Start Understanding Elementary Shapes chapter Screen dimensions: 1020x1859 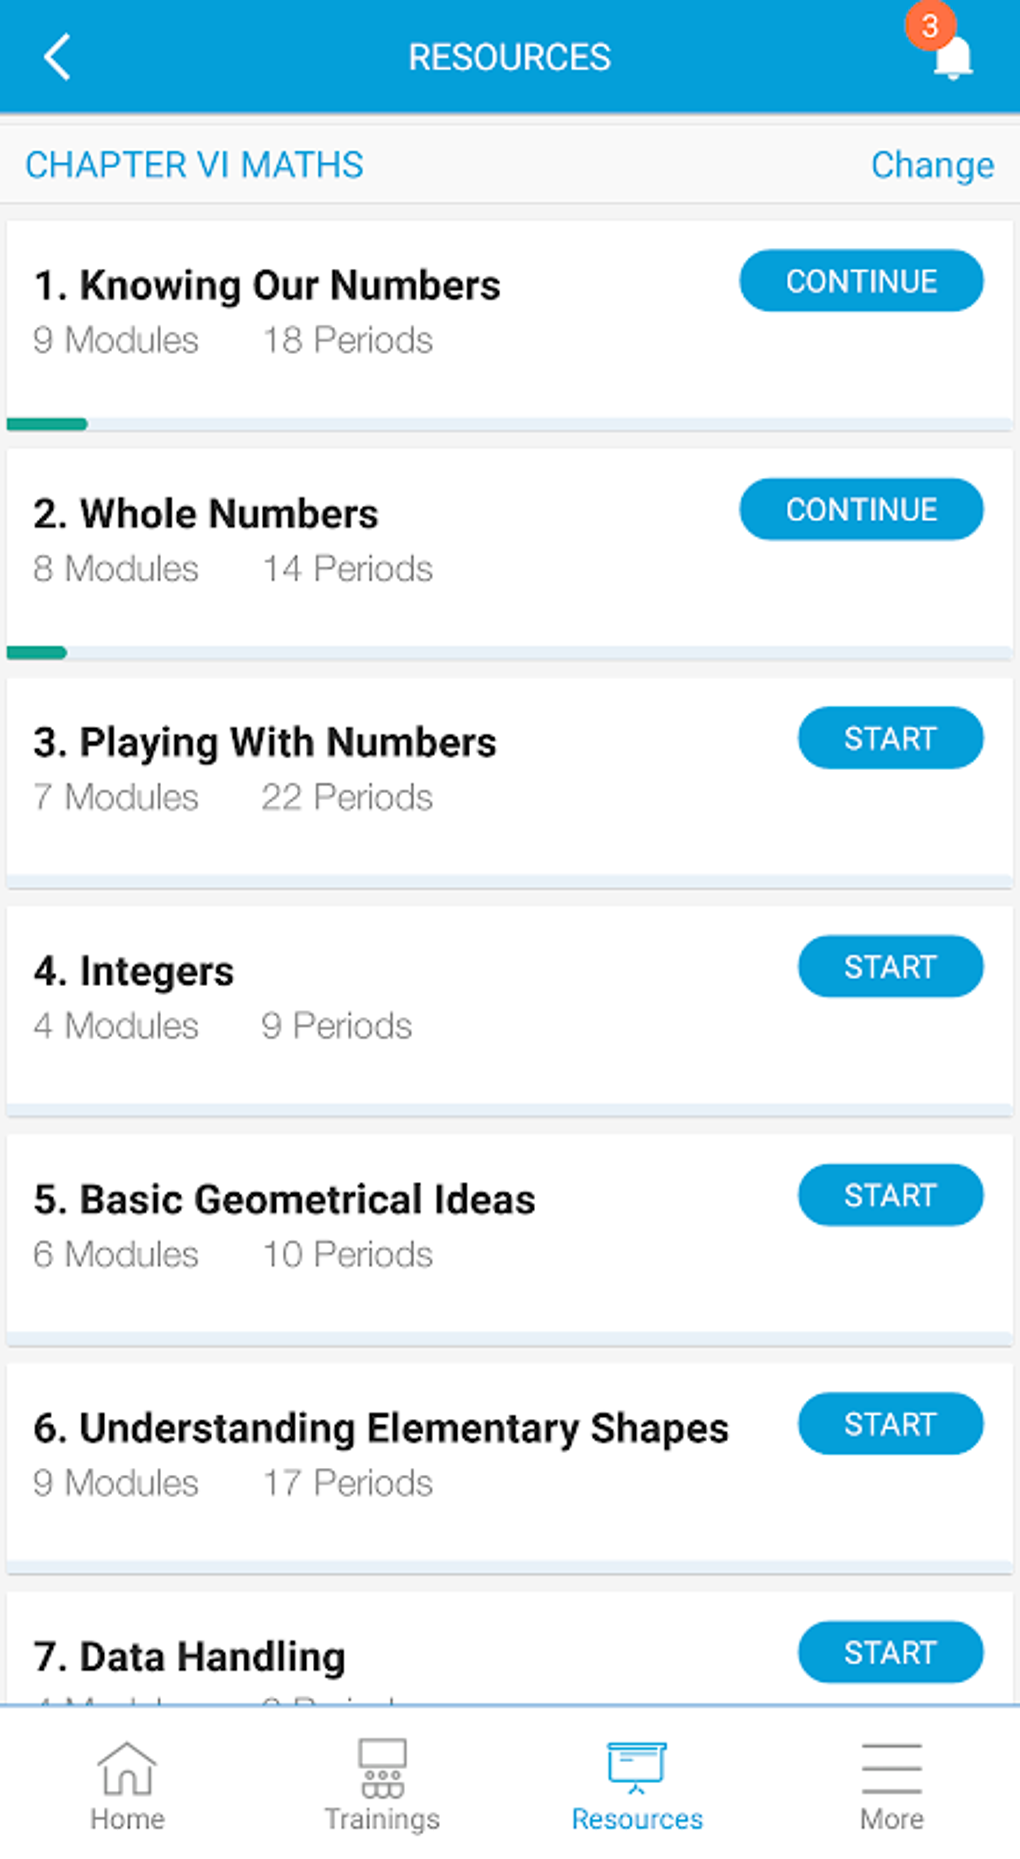(x=890, y=1424)
